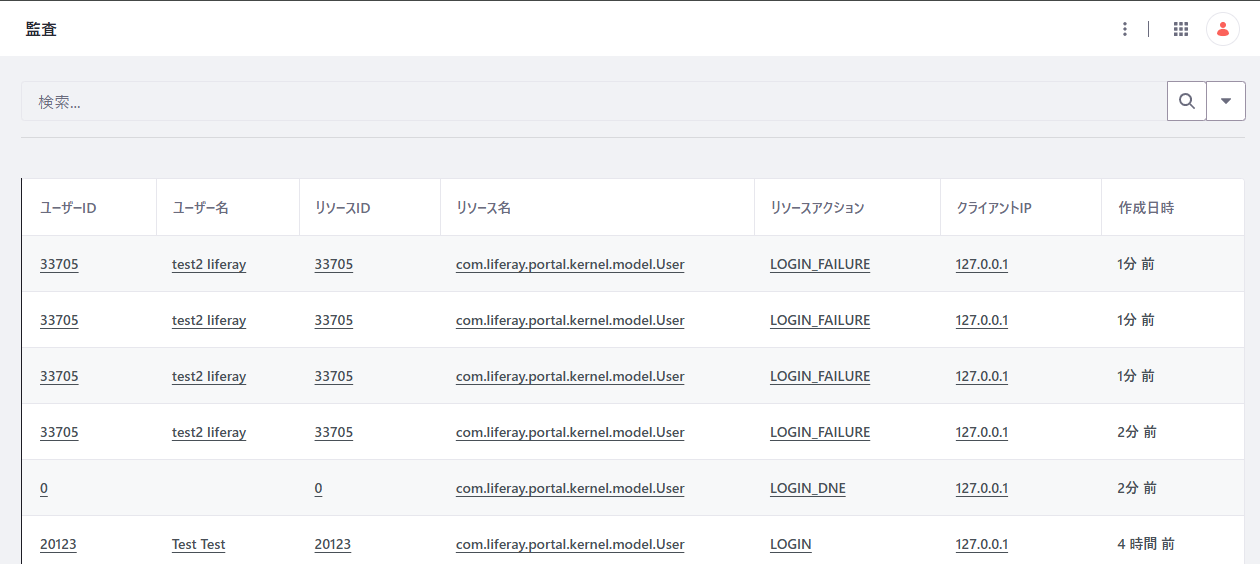Focus the 検索 search field
The height and width of the screenshot is (564, 1260).
click(594, 101)
